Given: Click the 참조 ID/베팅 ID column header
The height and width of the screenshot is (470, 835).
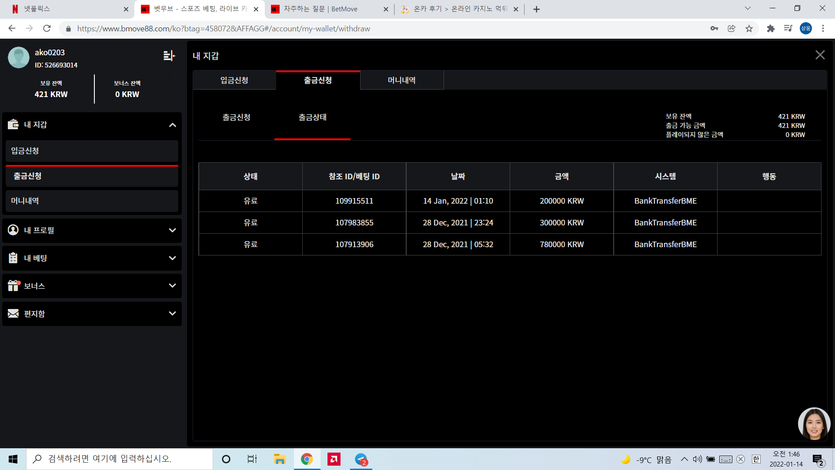Looking at the screenshot, I should point(354,177).
